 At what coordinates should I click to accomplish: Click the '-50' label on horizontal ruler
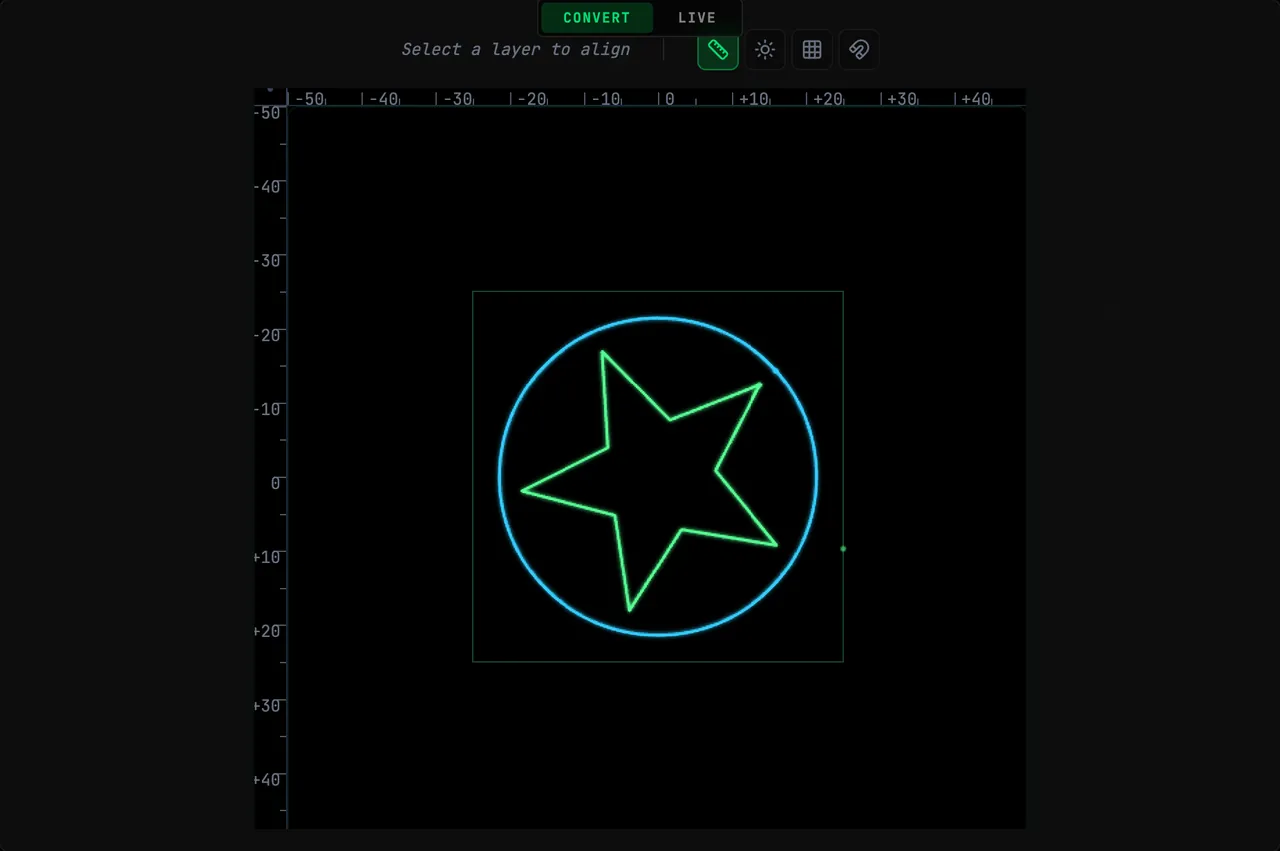click(x=310, y=99)
